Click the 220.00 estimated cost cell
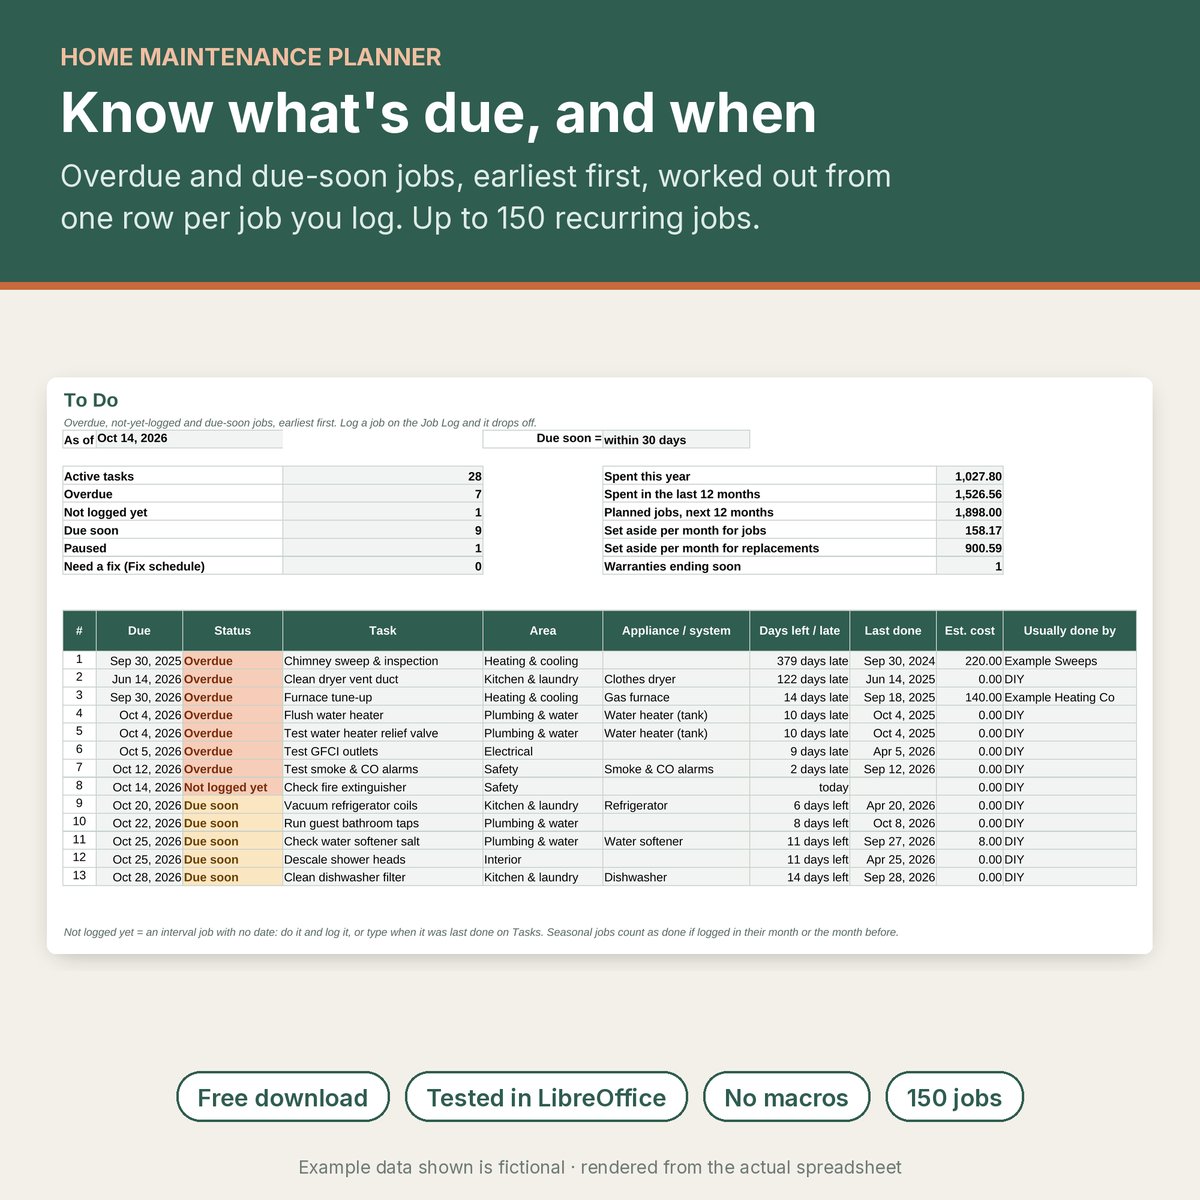This screenshot has height=1200, width=1200. [x=970, y=661]
